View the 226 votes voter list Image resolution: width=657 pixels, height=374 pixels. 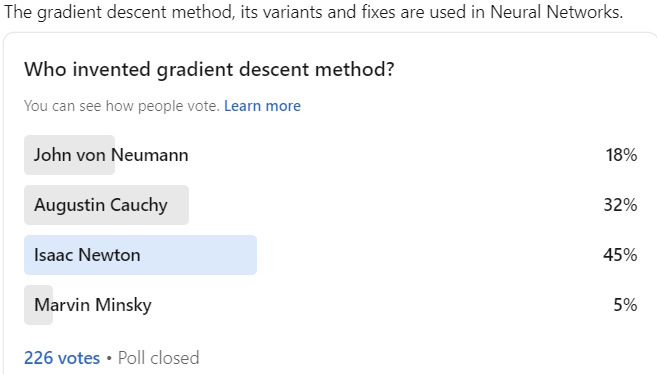click(62, 358)
